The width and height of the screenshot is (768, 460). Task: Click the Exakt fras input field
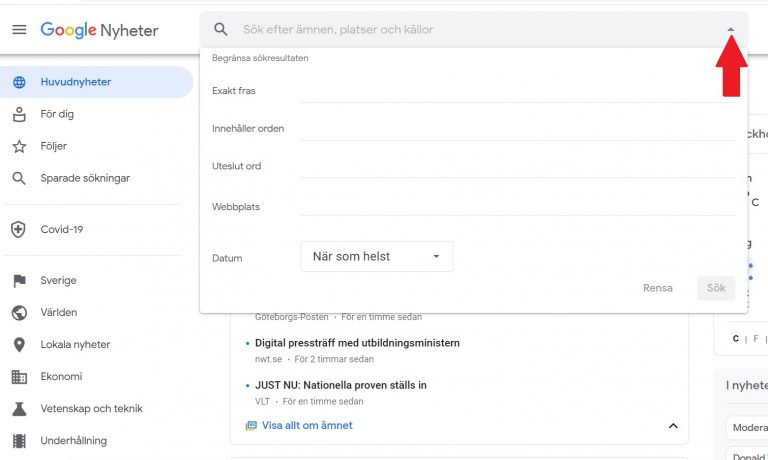coord(518,92)
